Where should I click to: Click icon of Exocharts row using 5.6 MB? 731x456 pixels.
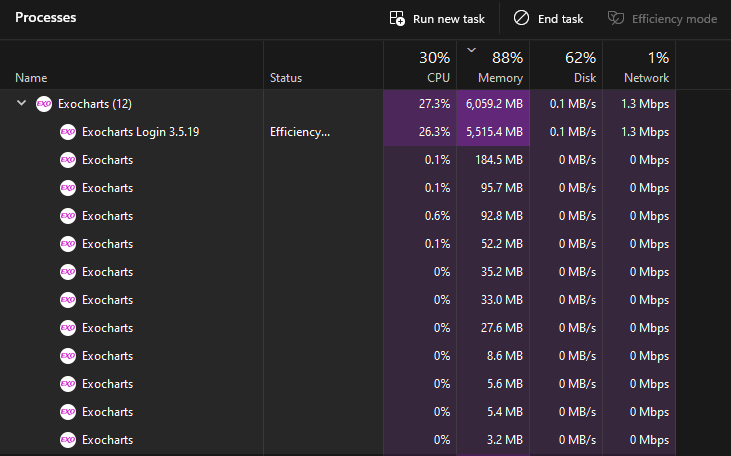68,384
